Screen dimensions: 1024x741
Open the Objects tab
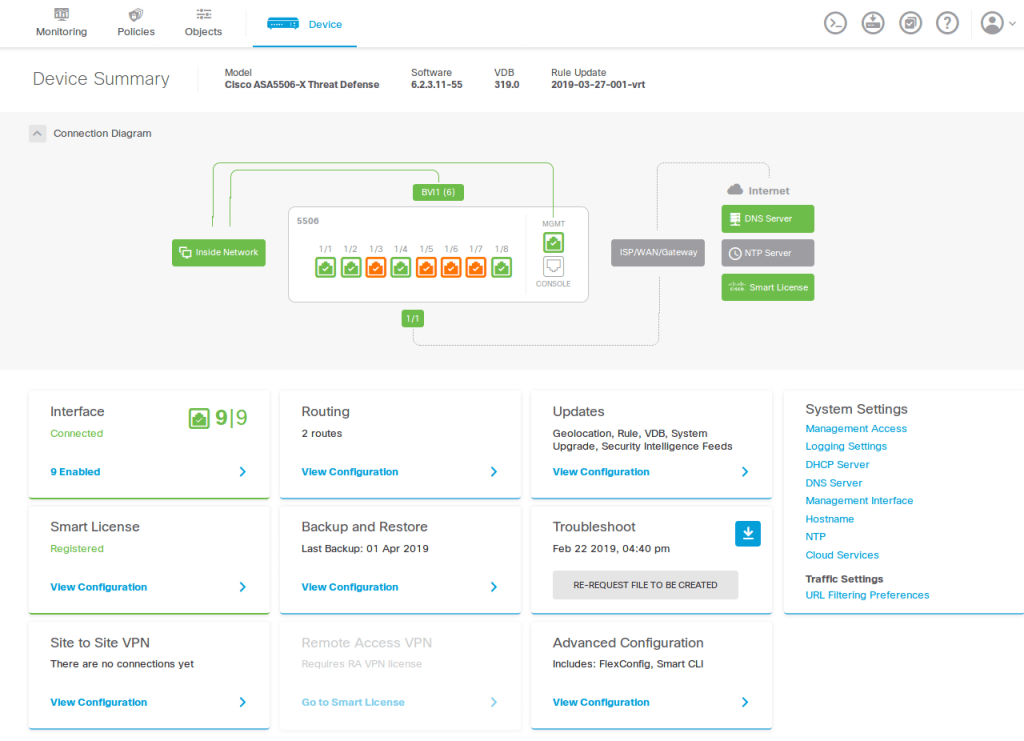pyautogui.click(x=203, y=23)
